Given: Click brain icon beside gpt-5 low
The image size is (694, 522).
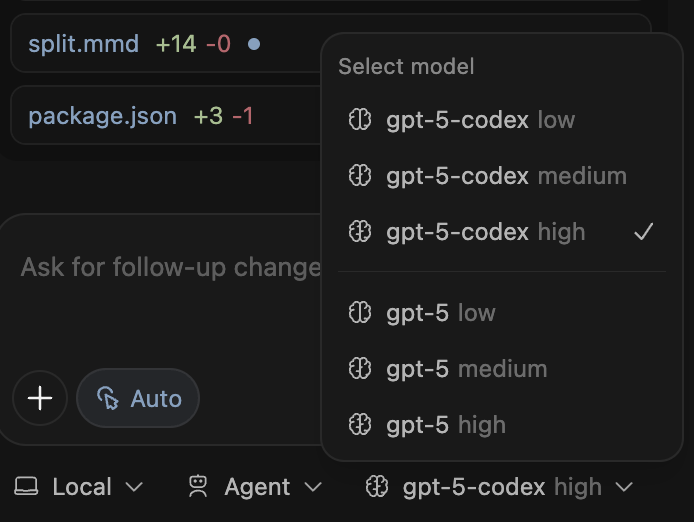Looking at the screenshot, I should point(359,313).
